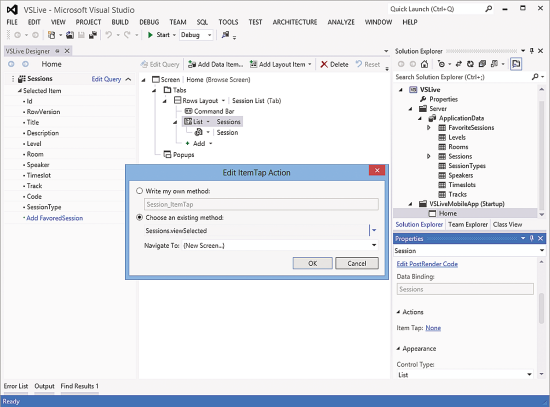Click the Sync with Active Document icon
Viewport: 550px width, 407px height.
458,64
